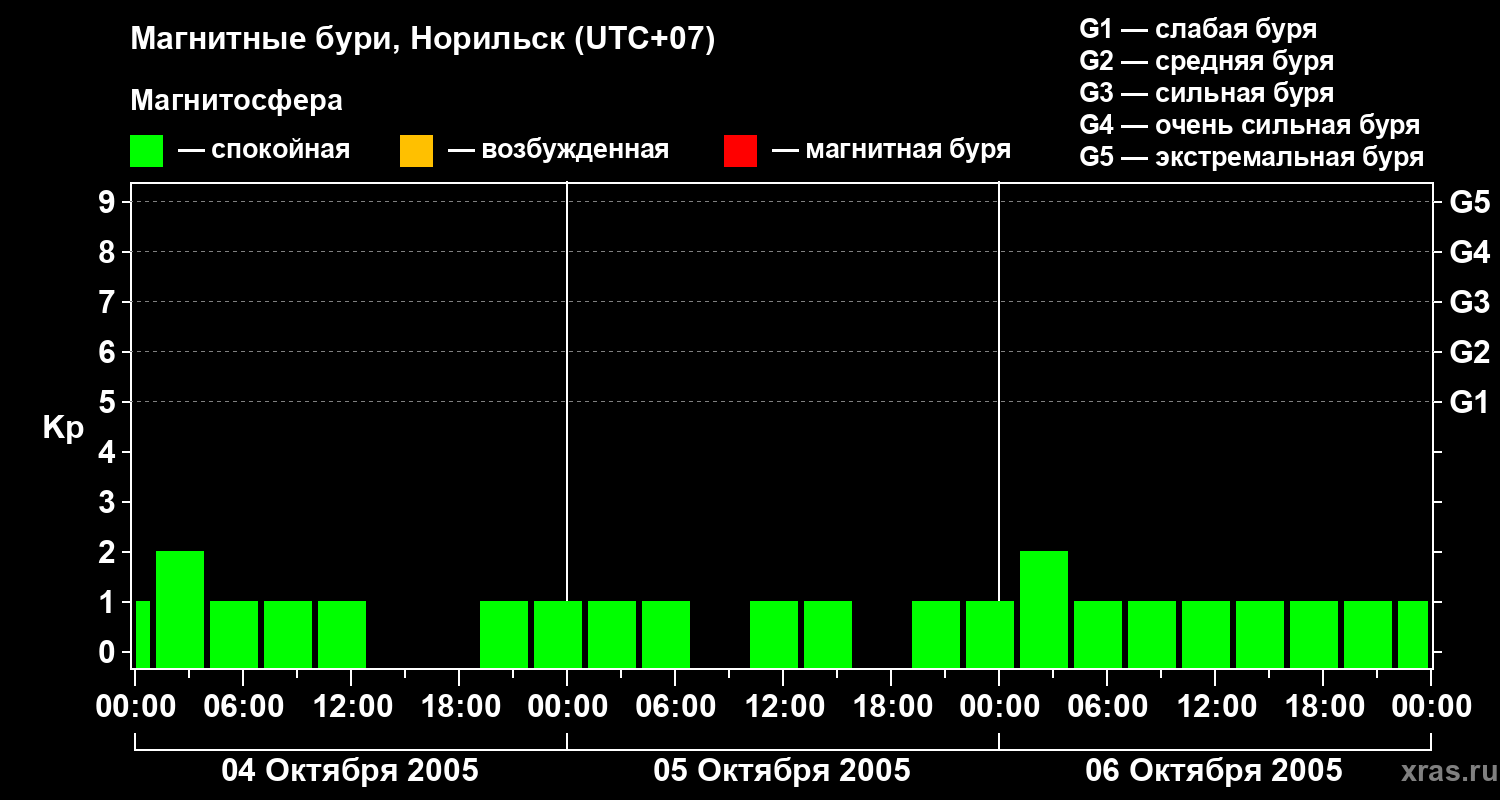
Task: Click the date label '05 Октября 2005'
Action: click(x=782, y=771)
